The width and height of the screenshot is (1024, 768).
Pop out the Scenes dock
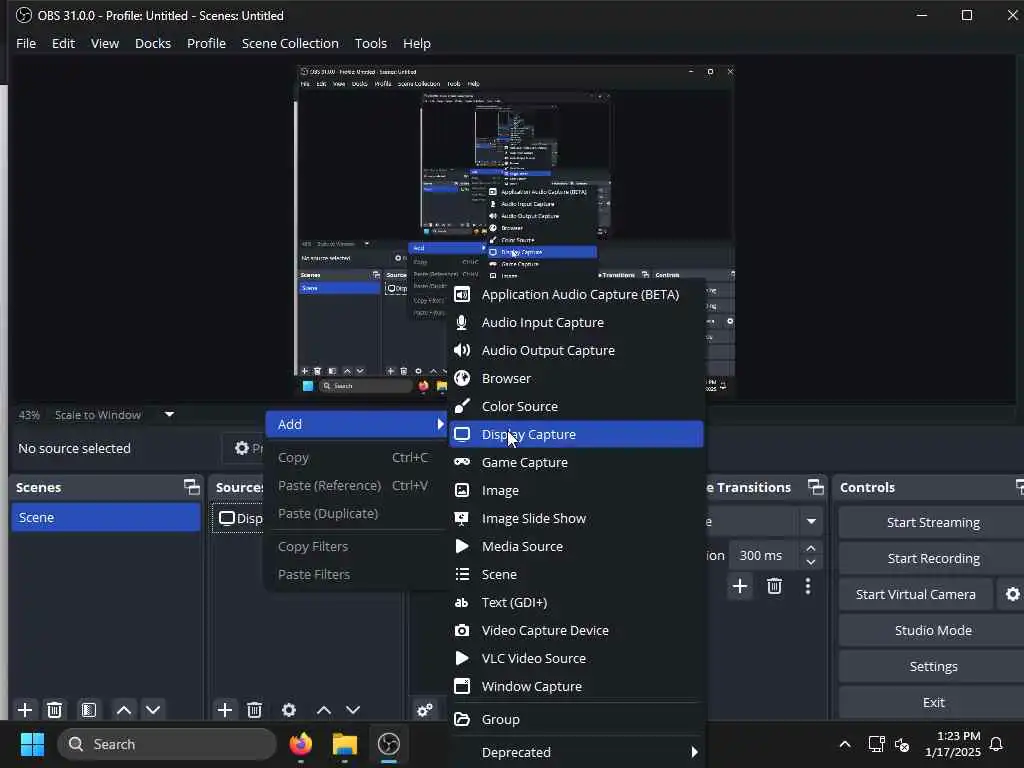click(x=191, y=487)
